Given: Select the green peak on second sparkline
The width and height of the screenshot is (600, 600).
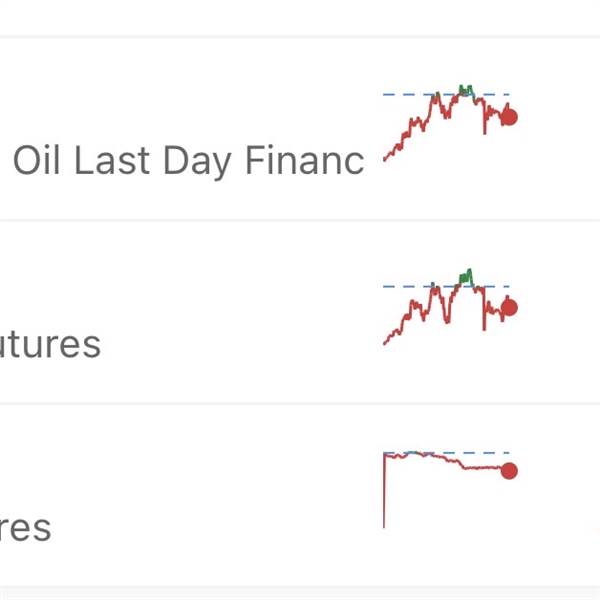Looking at the screenshot, I should [465, 275].
